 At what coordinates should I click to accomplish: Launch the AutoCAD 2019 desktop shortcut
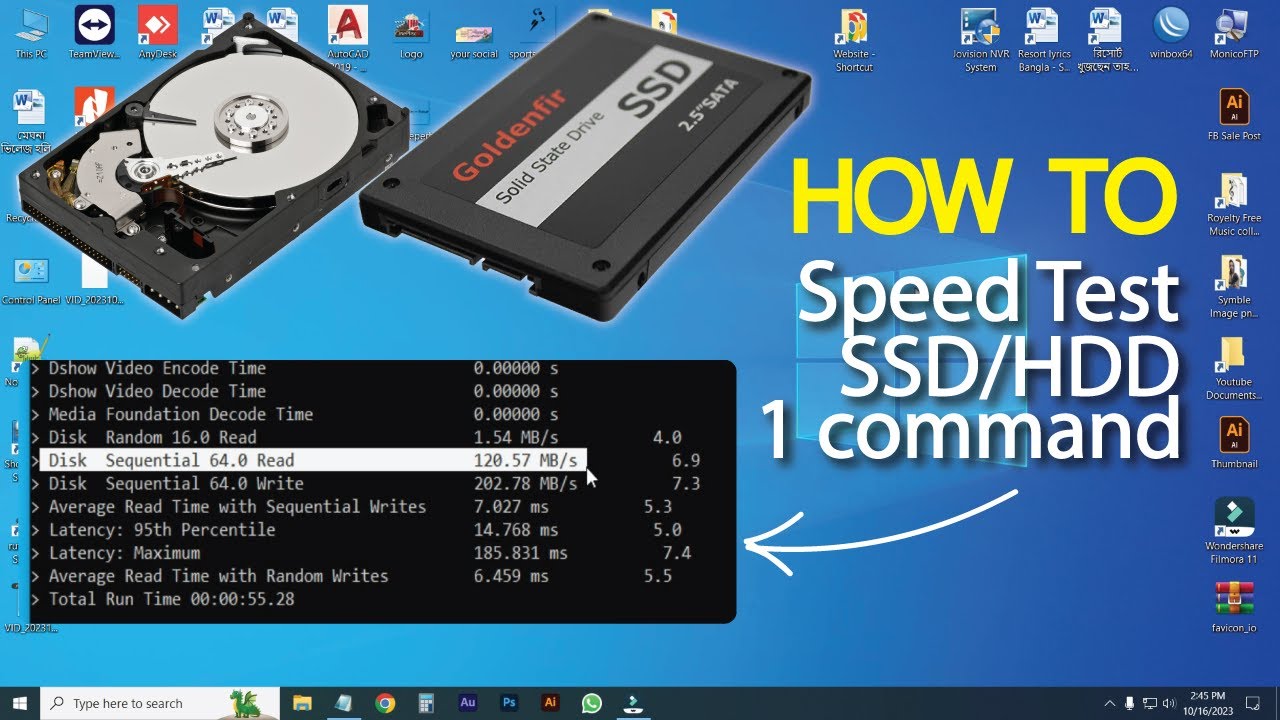tap(347, 37)
